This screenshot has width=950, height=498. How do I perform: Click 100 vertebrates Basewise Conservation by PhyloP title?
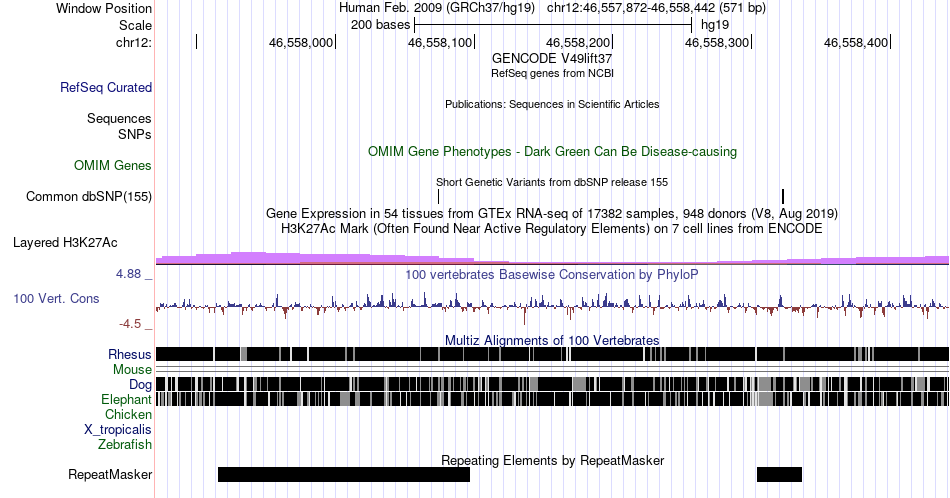pyautogui.click(x=552, y=274)
